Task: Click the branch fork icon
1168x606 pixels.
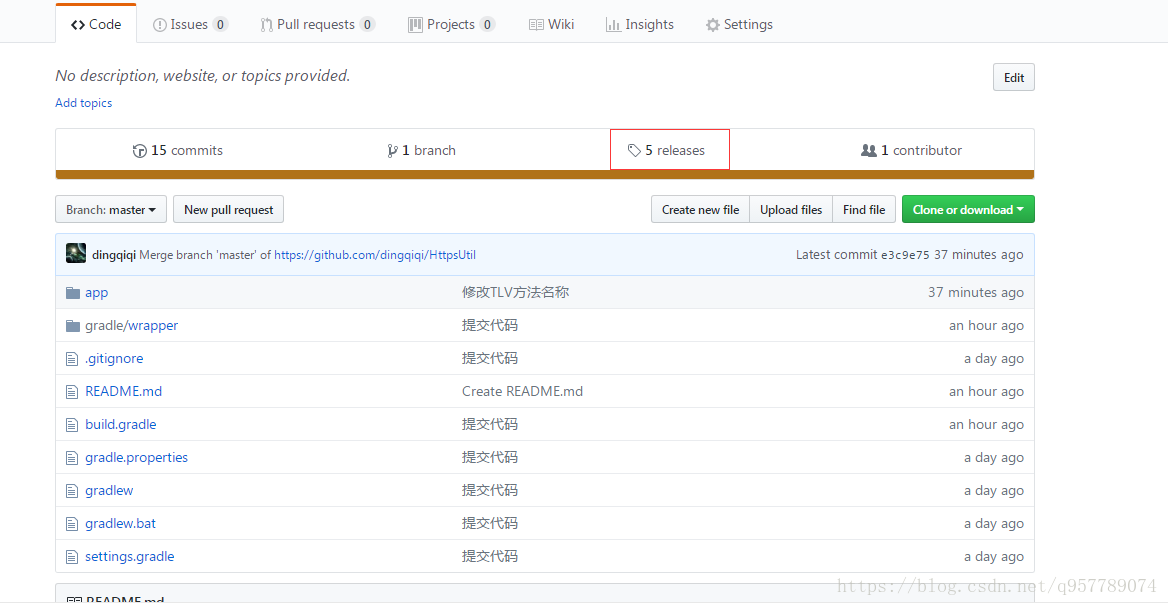Action: point(392,151)
